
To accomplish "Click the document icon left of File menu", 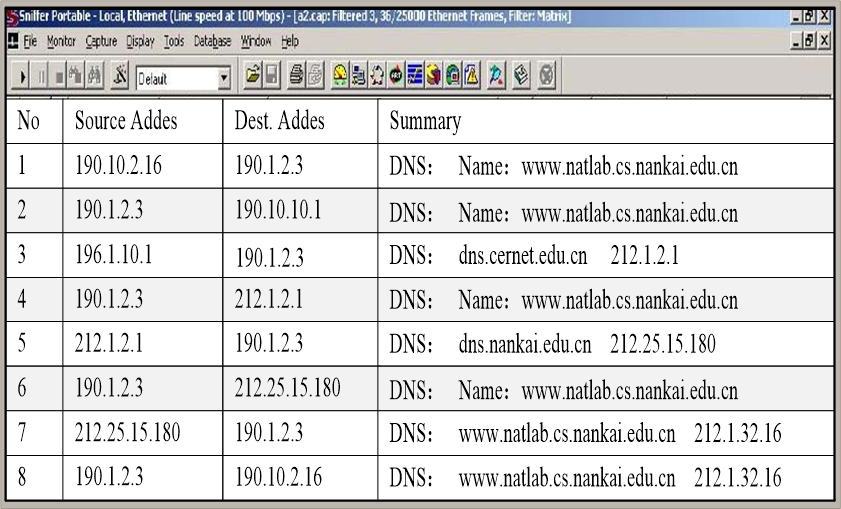I will pyautogui.click(x=13, y=41).
